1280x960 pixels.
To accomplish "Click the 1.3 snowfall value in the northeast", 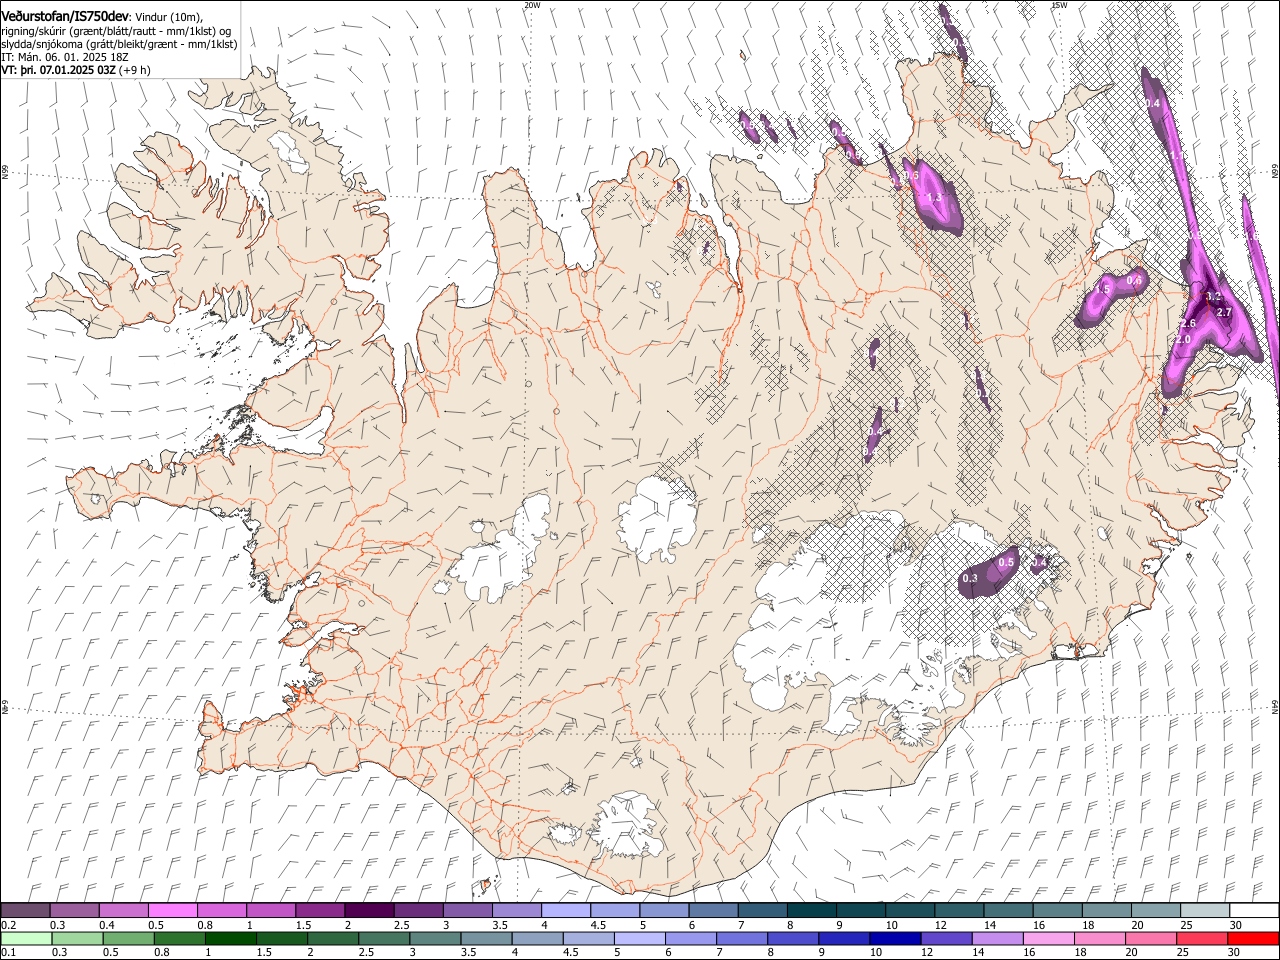I will 935,199.
